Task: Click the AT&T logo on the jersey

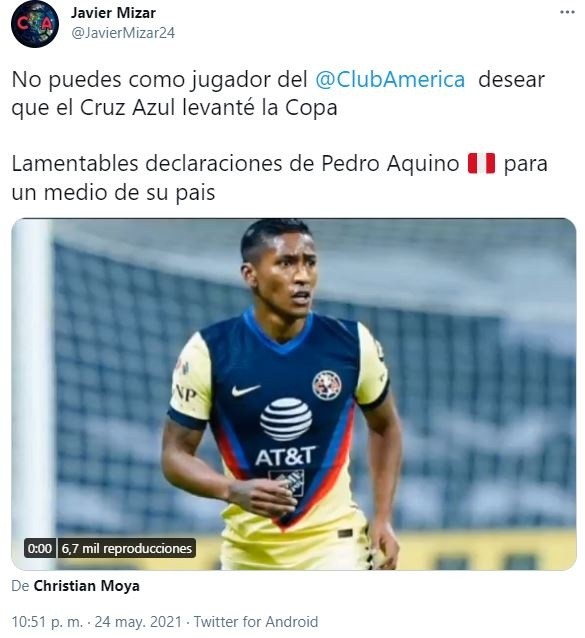Action: pyautogui.click(x=286, y=433)
